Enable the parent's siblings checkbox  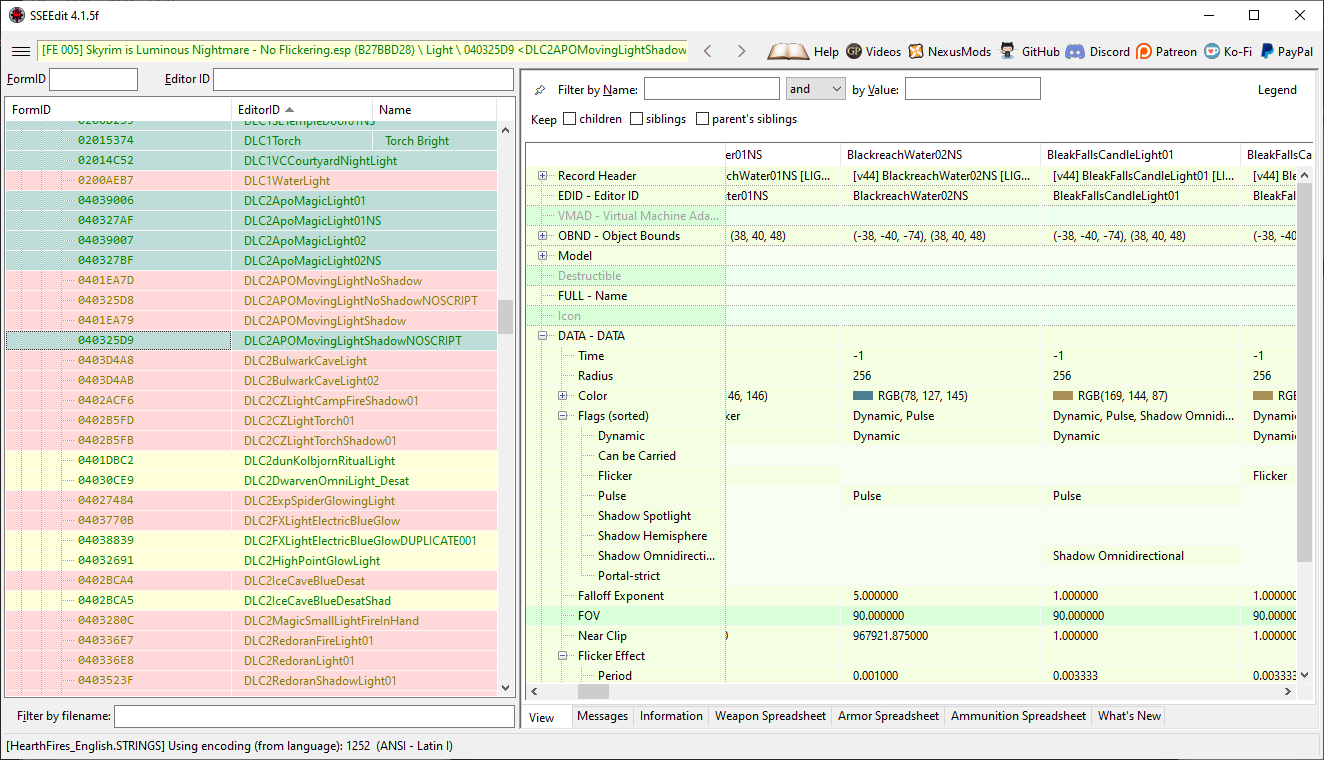tap(702, 119)
